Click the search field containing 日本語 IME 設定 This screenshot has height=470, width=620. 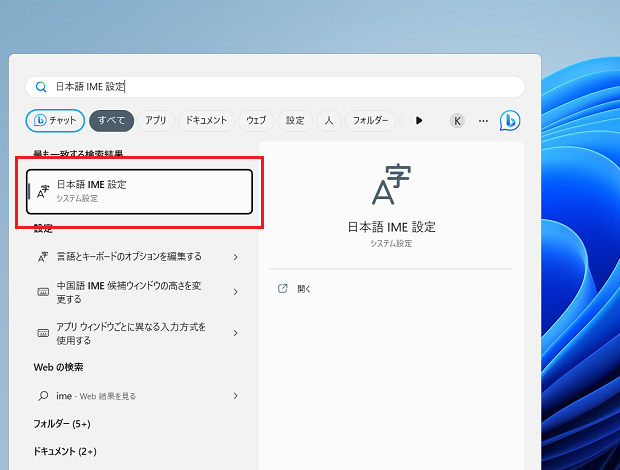pos(275,87)
